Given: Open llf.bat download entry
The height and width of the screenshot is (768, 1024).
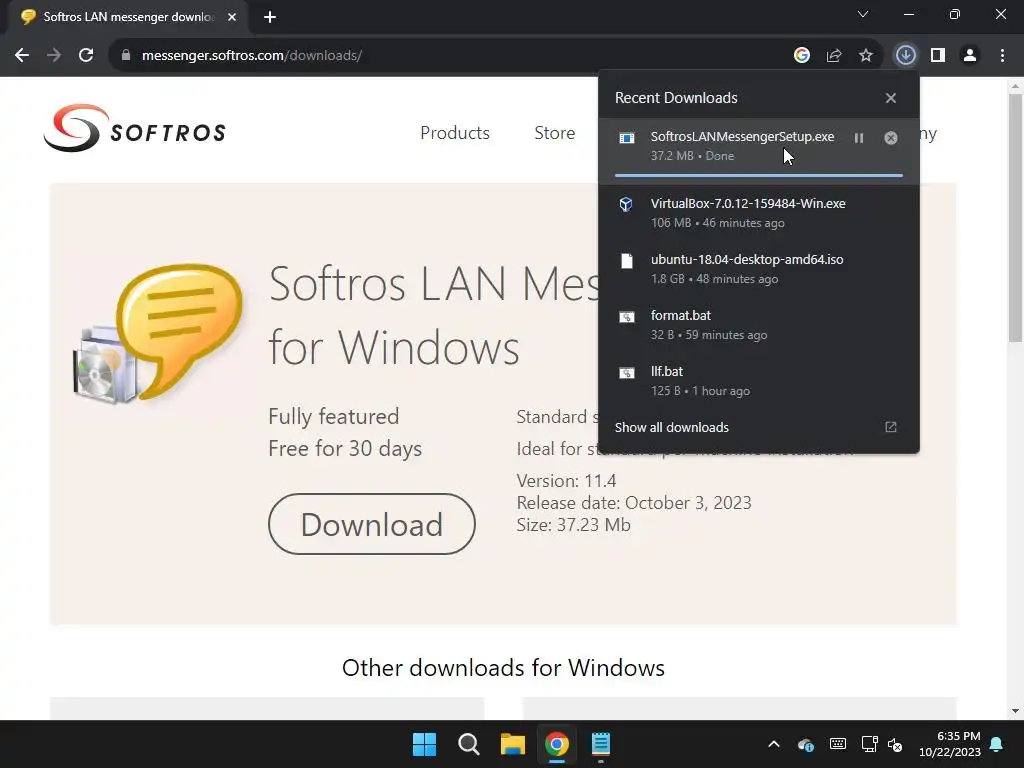Looking at the screenshot, I should (x=759, y=381).
